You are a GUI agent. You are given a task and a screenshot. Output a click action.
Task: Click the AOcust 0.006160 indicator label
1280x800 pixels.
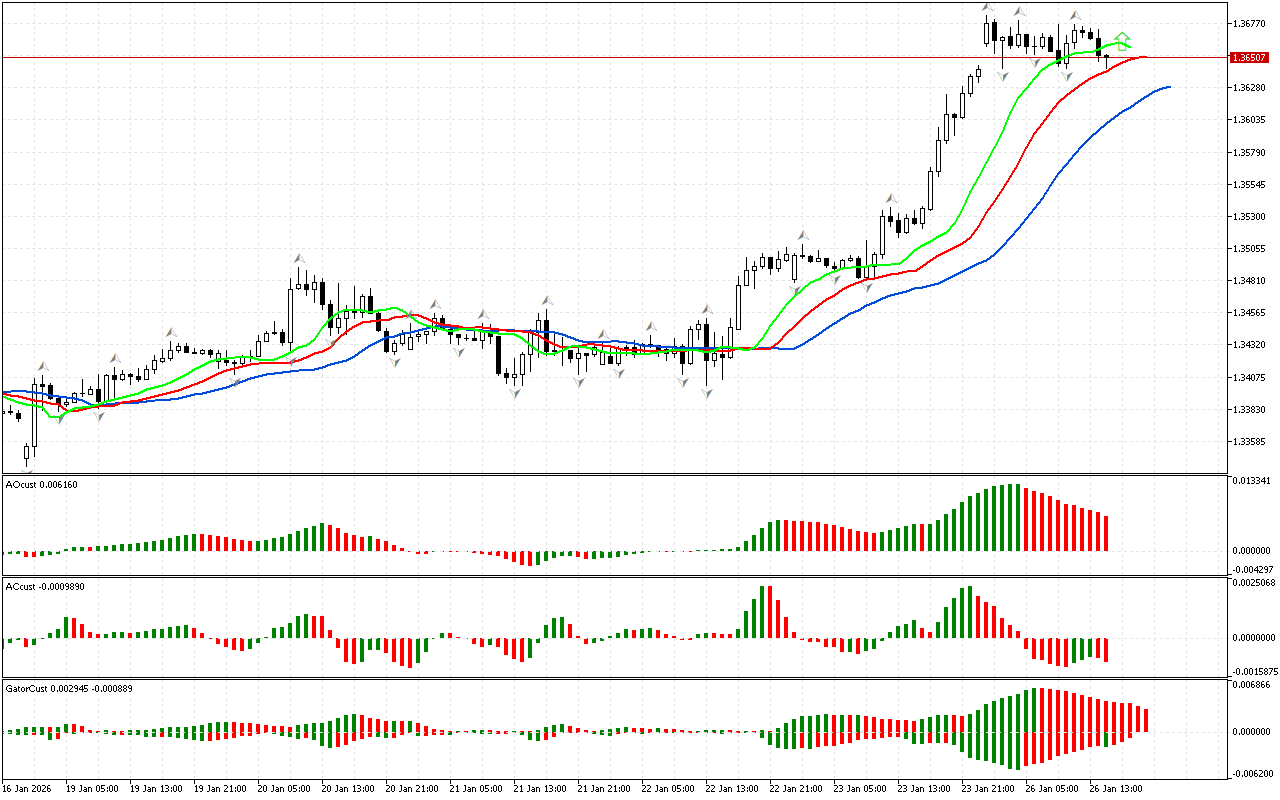[42, 485]
